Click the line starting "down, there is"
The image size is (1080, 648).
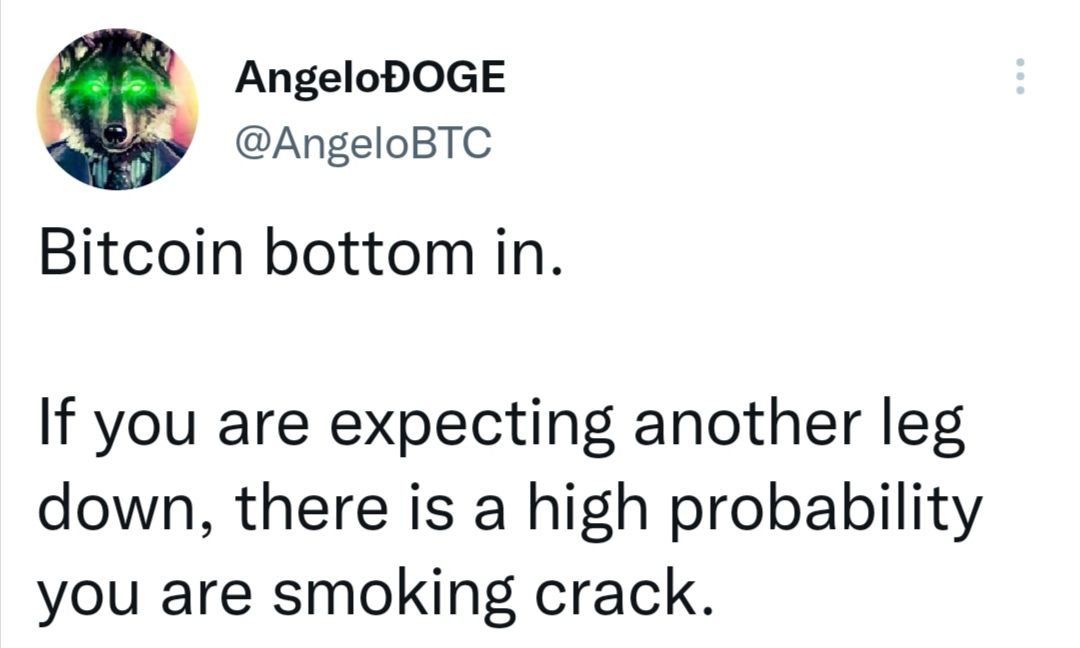[510, 510]
